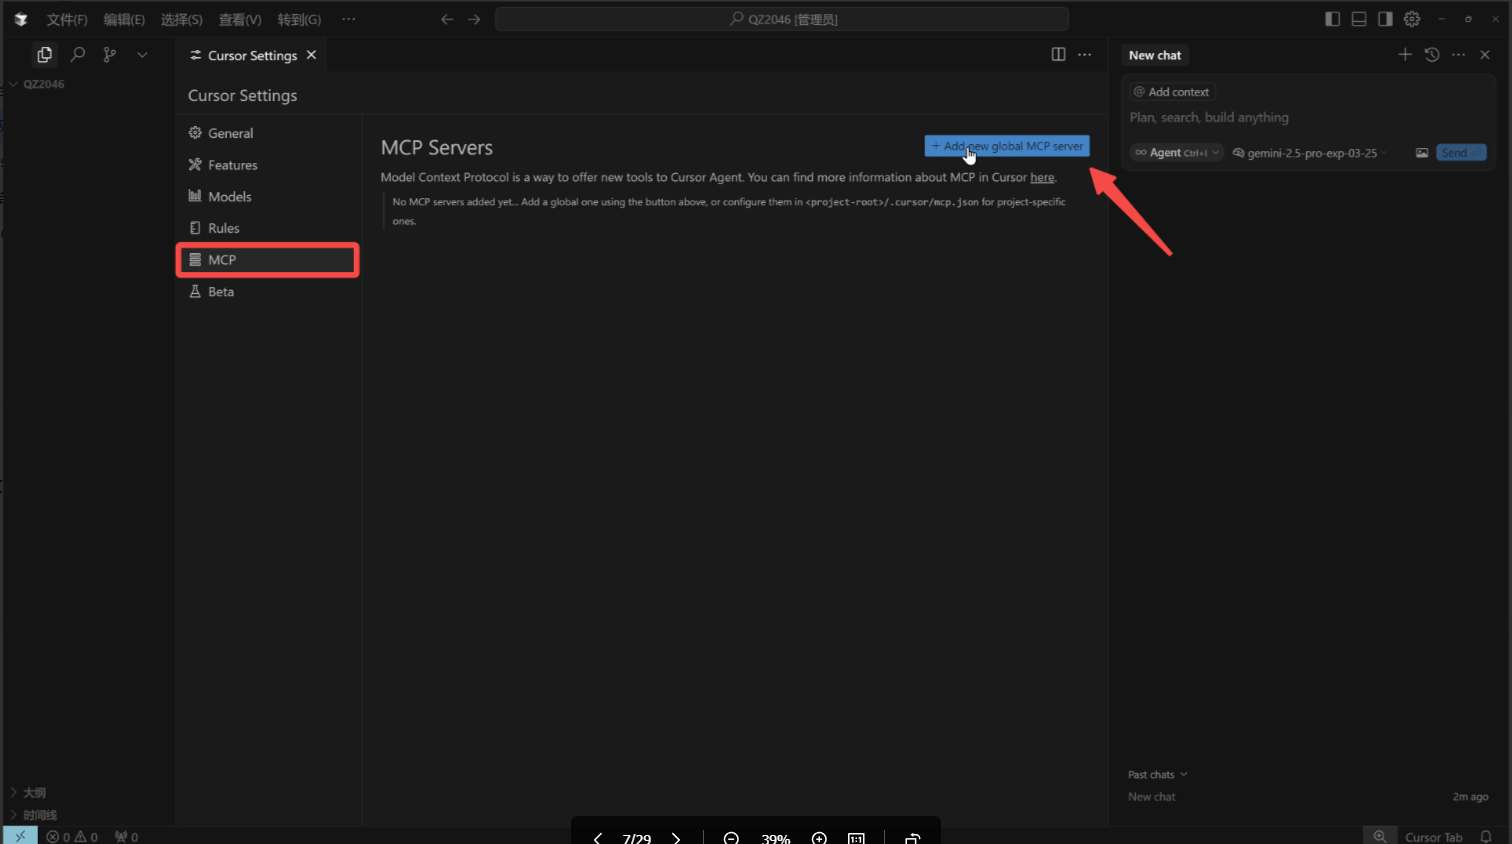Toggle bottom panel layout
The width and height of the screenshot is (1512, 844).
coord(1359,19)
